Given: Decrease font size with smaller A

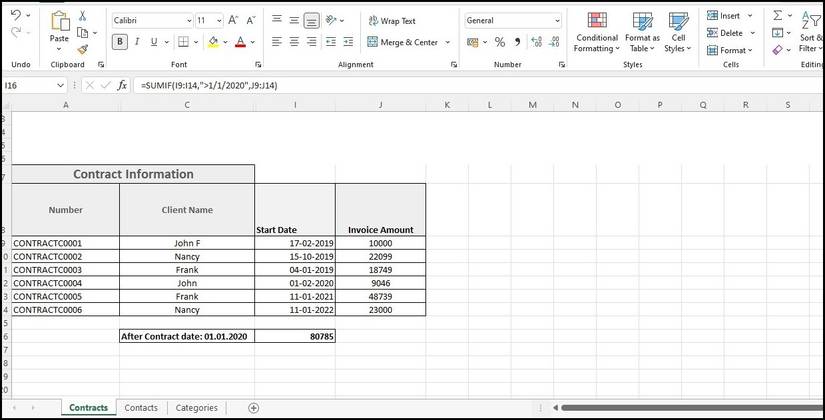Looking at the screenshot, I should coord(251,21).
